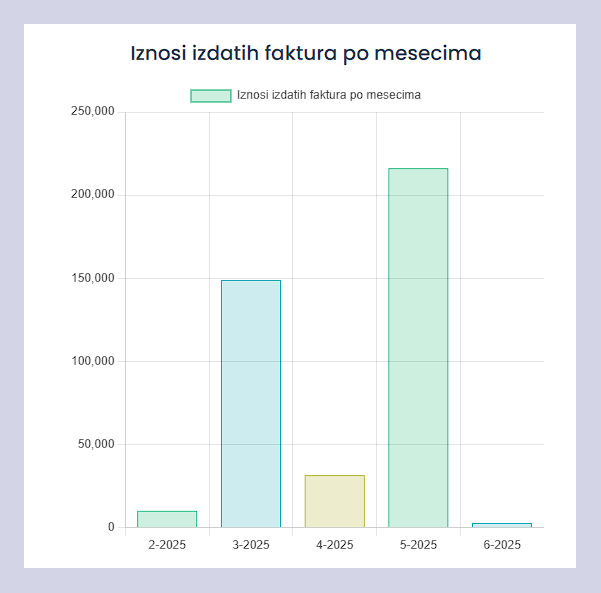Click the yellow 4-2025 bar
Viewport: 601px width, 593px height.
pyautogui.click(x=335, y=501)
